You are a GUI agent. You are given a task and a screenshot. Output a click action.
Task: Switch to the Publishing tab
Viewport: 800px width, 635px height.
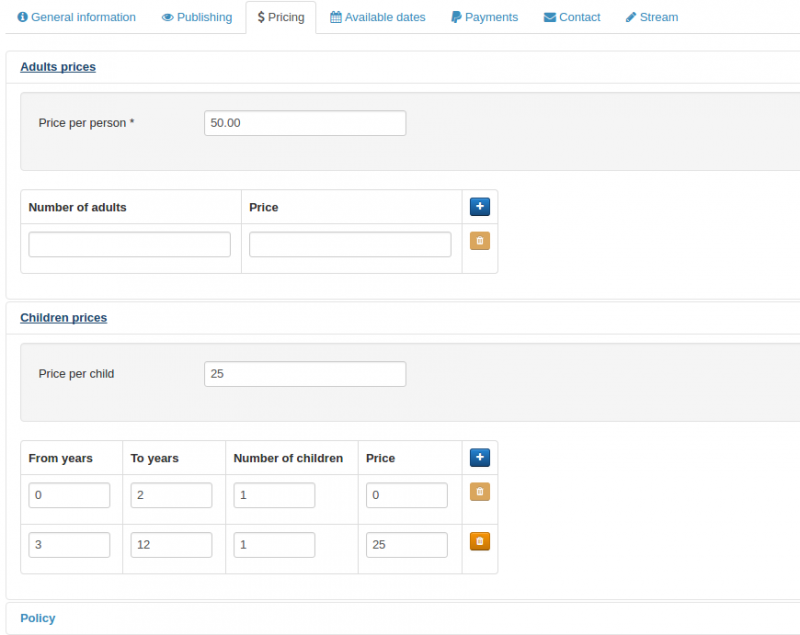[197, 17]
